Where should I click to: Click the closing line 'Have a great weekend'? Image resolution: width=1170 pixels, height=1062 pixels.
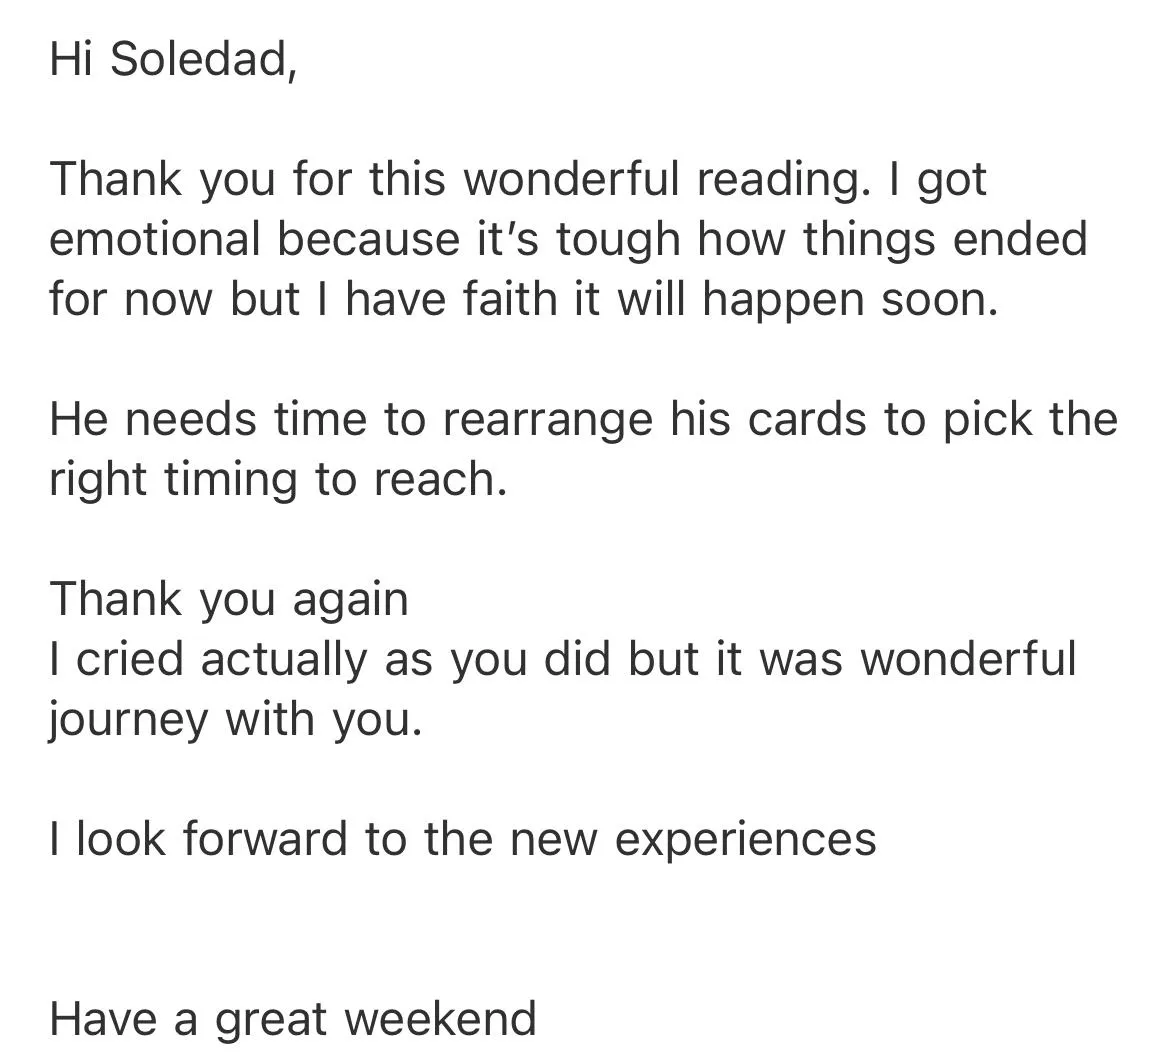292,1019
